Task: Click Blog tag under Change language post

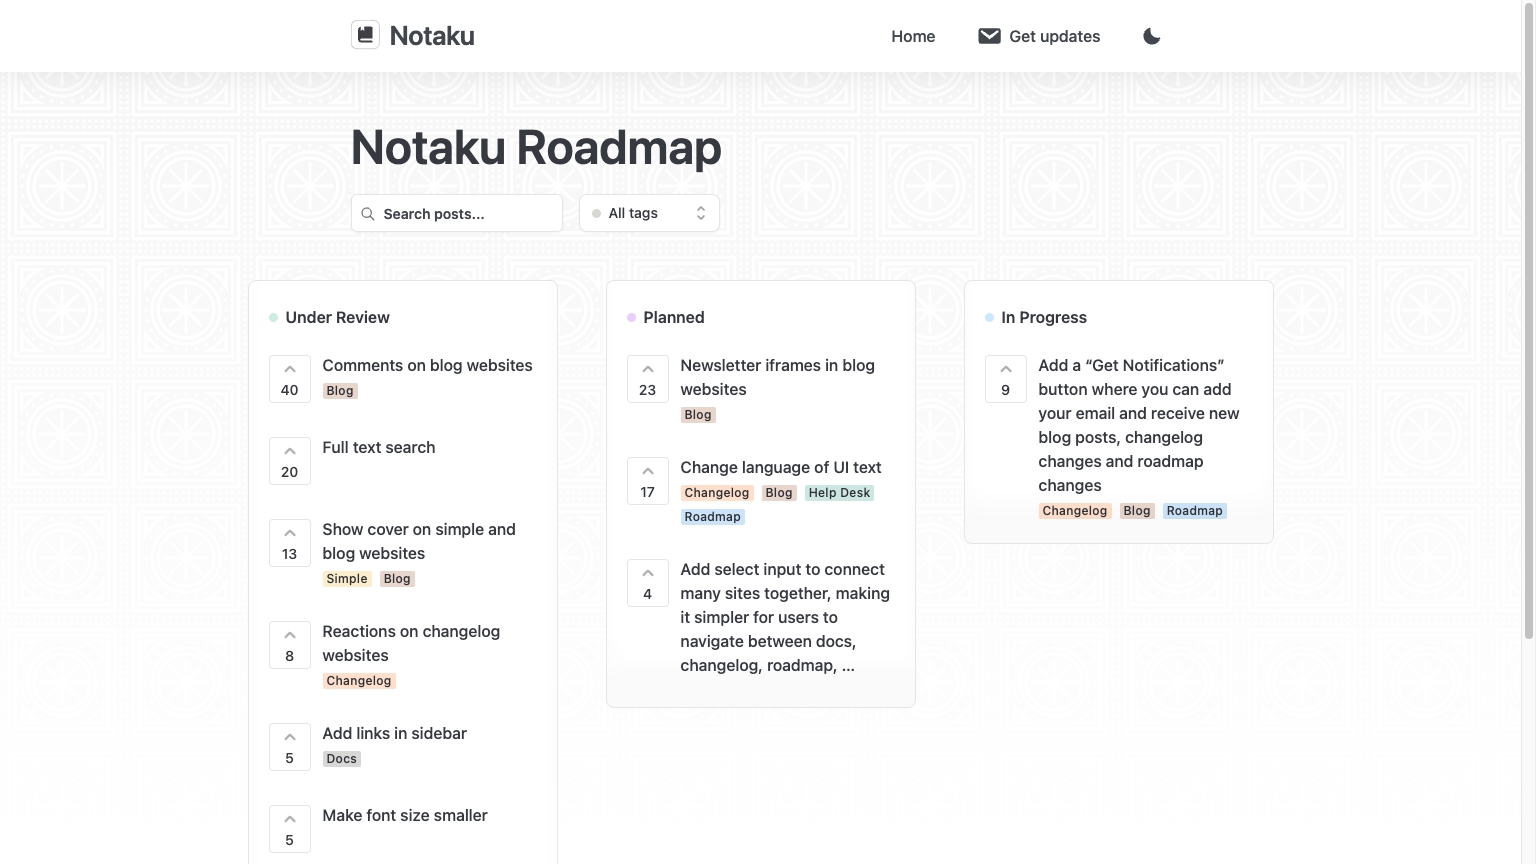Action: tap(779, 493)
